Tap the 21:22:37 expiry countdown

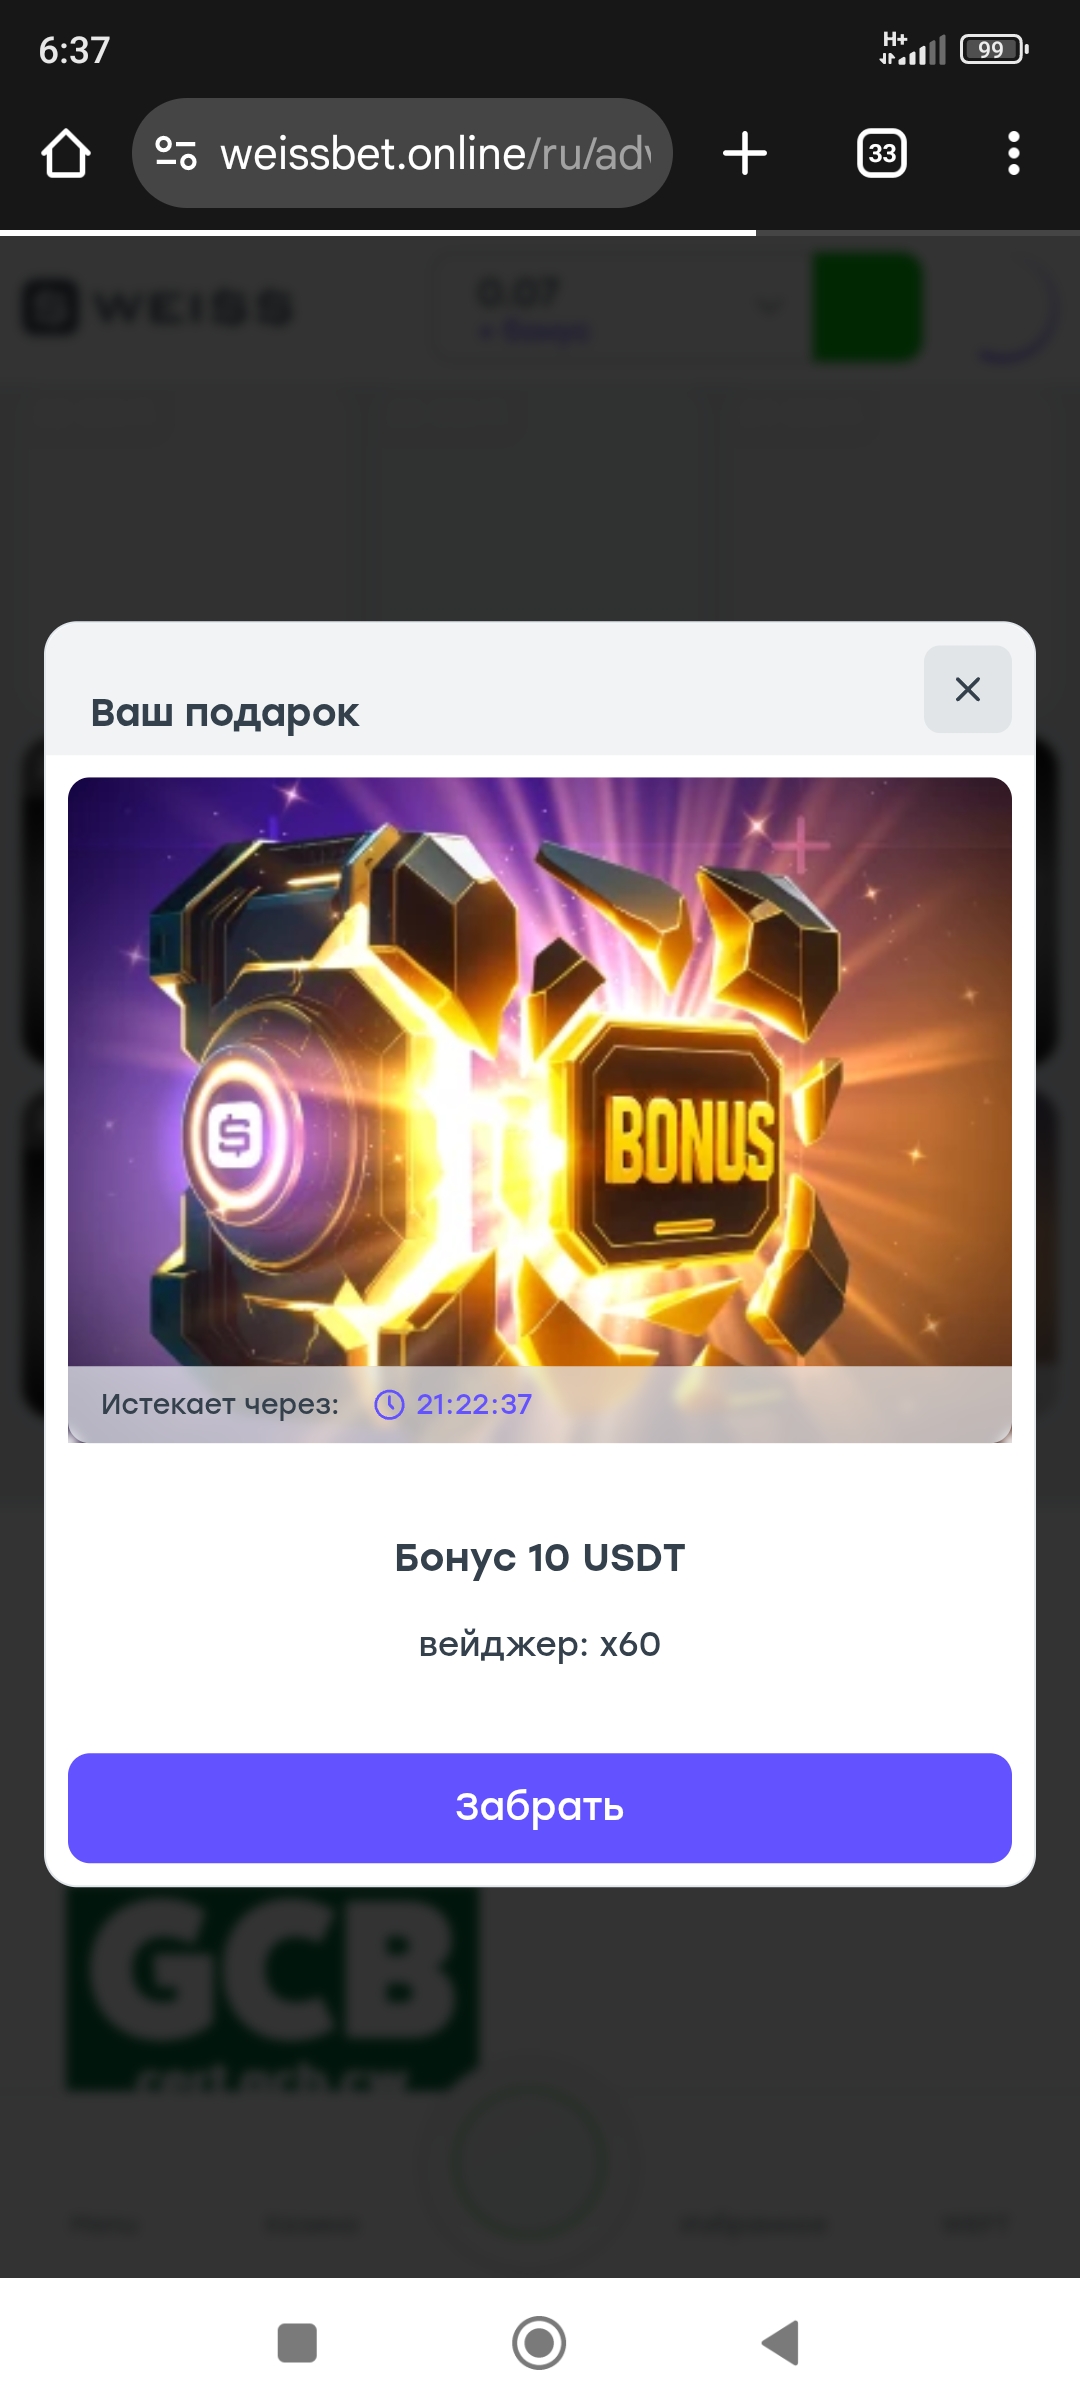474,1405
